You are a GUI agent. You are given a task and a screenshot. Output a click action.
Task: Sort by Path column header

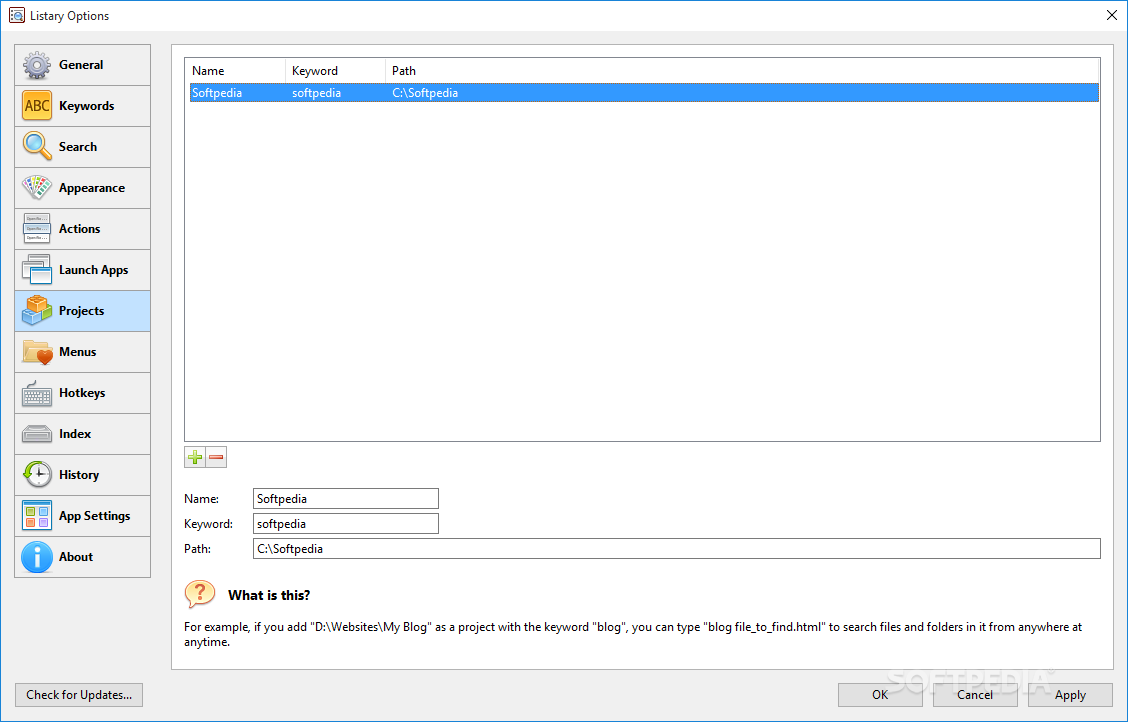742,70
